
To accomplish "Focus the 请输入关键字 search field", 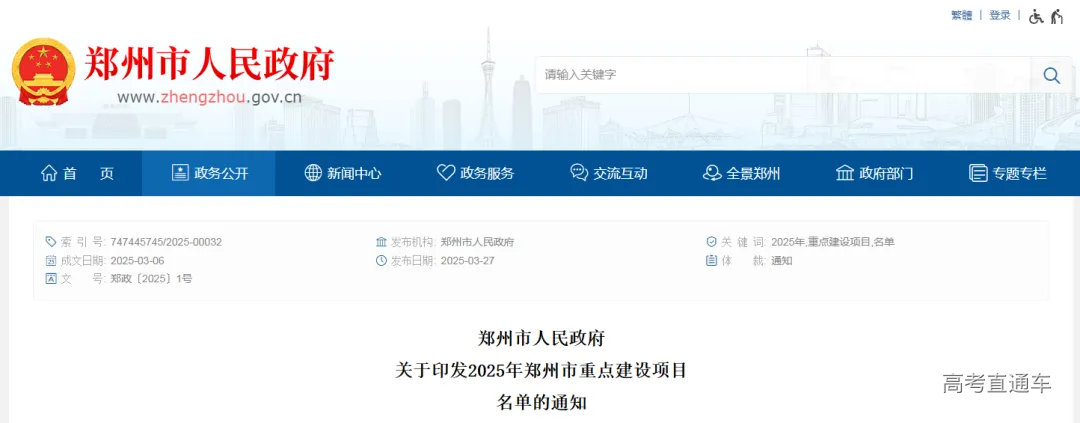I will point(782,75).
